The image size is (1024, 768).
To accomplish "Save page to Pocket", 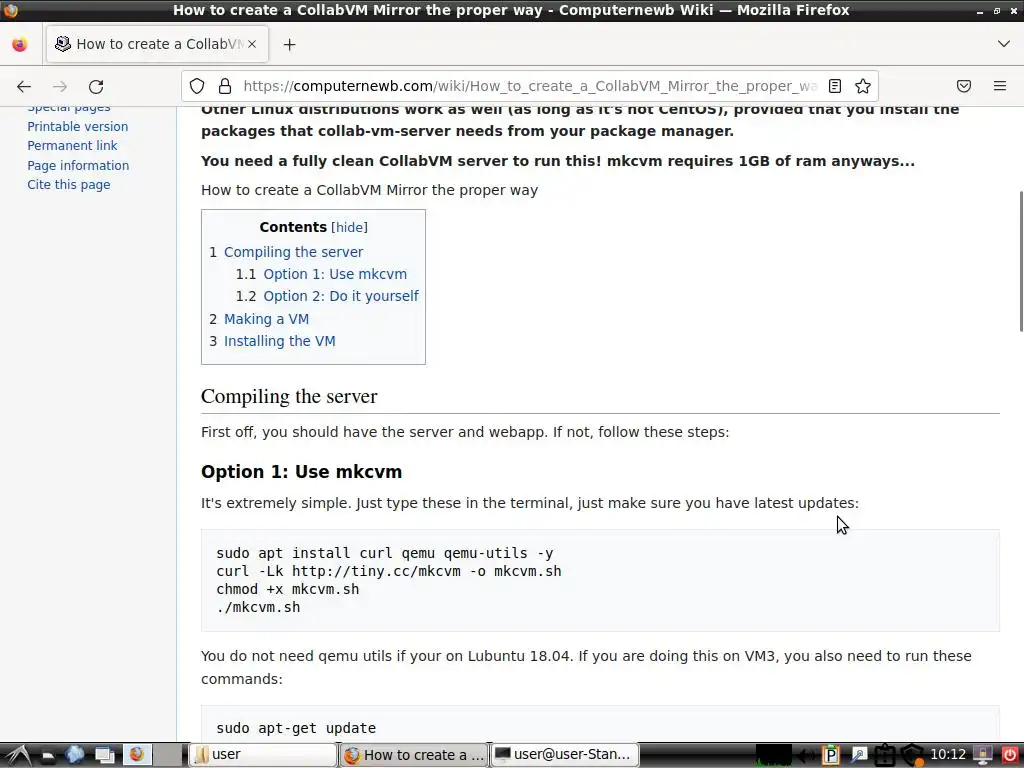I will point(964,86).
